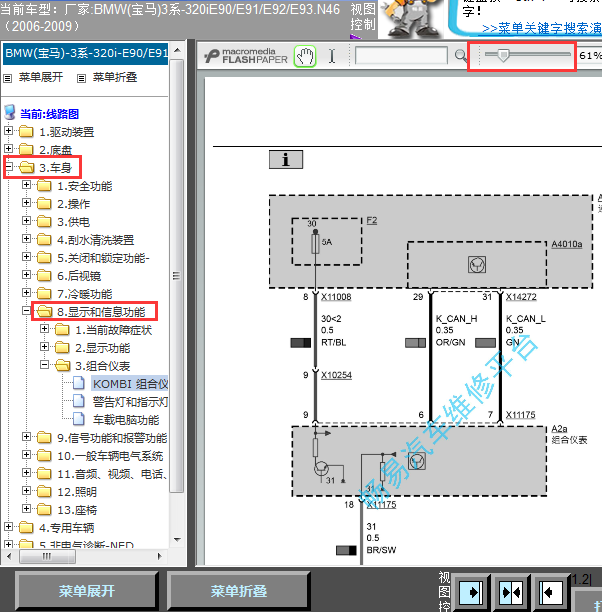
Task: Expand the 13.座椅 folder
Action: tap(26, 508)
